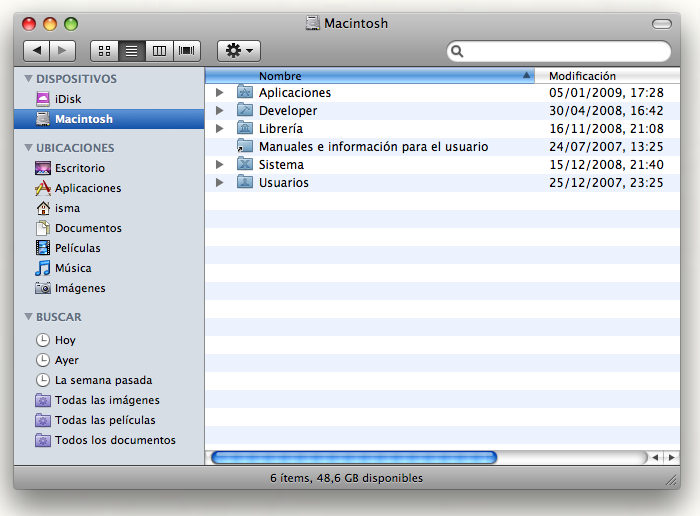This screenshot has height=516, width=700.
Task: Click the window resize grip corner
Action: 671,480
